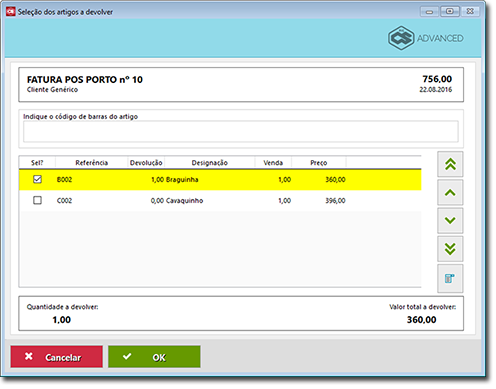Click the Designação column header
The width and height of the screenshot is (496, 389).
pos(210,163)
